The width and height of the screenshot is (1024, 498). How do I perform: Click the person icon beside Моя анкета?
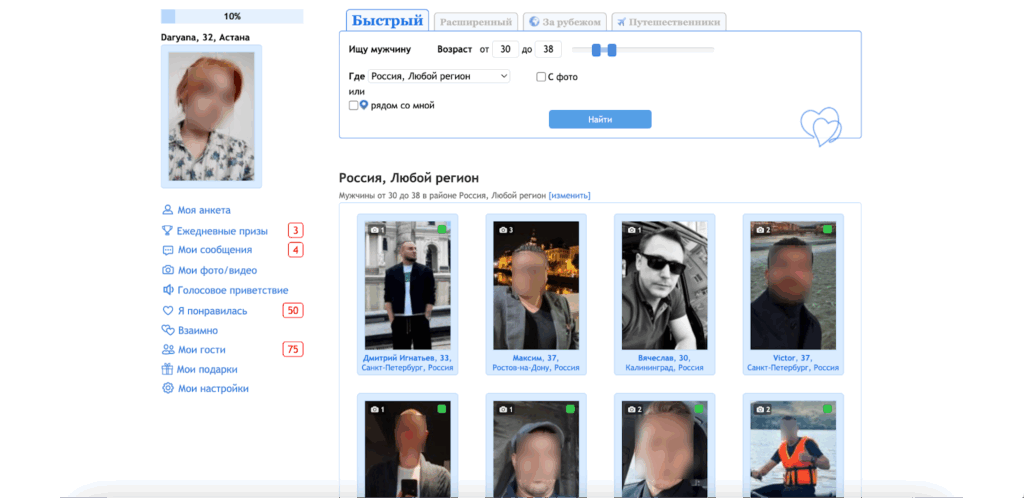click(x=168, y=210)
